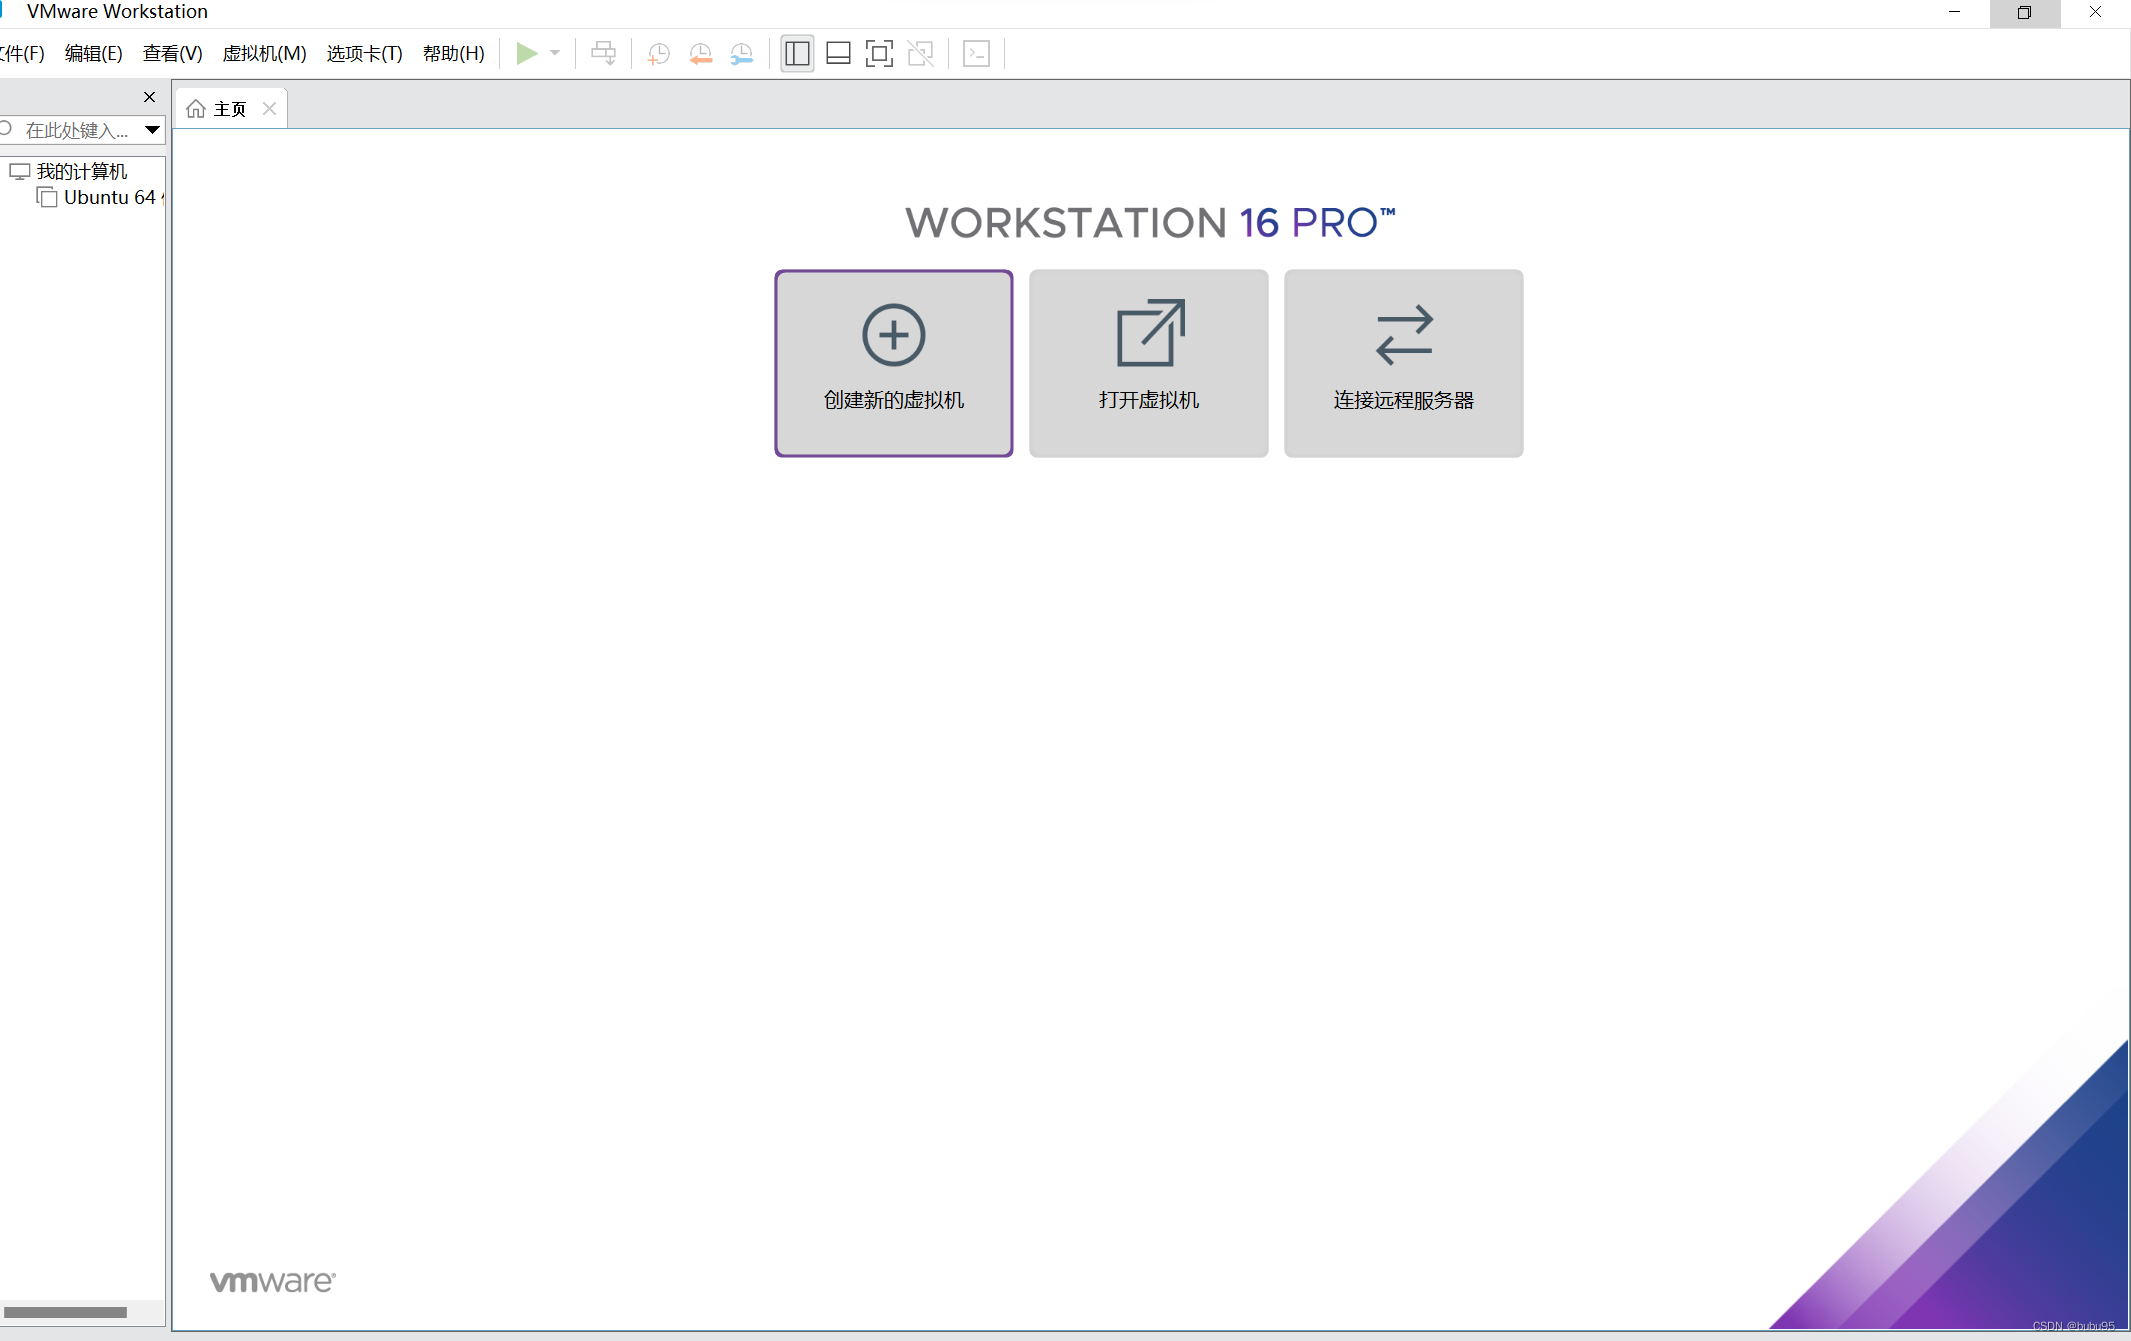Image resolution: width=2131 pixels, height=1341 pixels.
Task: Toggle the library sidebar view icon
Action: [x=797, y=53]
